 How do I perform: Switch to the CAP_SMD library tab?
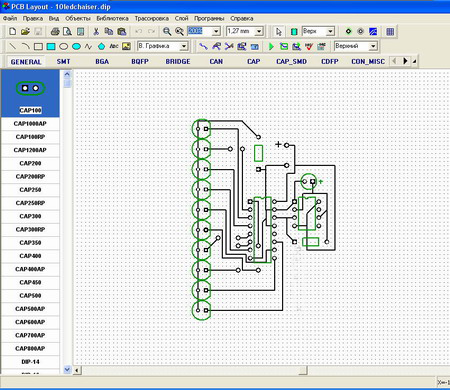point(291,62)
